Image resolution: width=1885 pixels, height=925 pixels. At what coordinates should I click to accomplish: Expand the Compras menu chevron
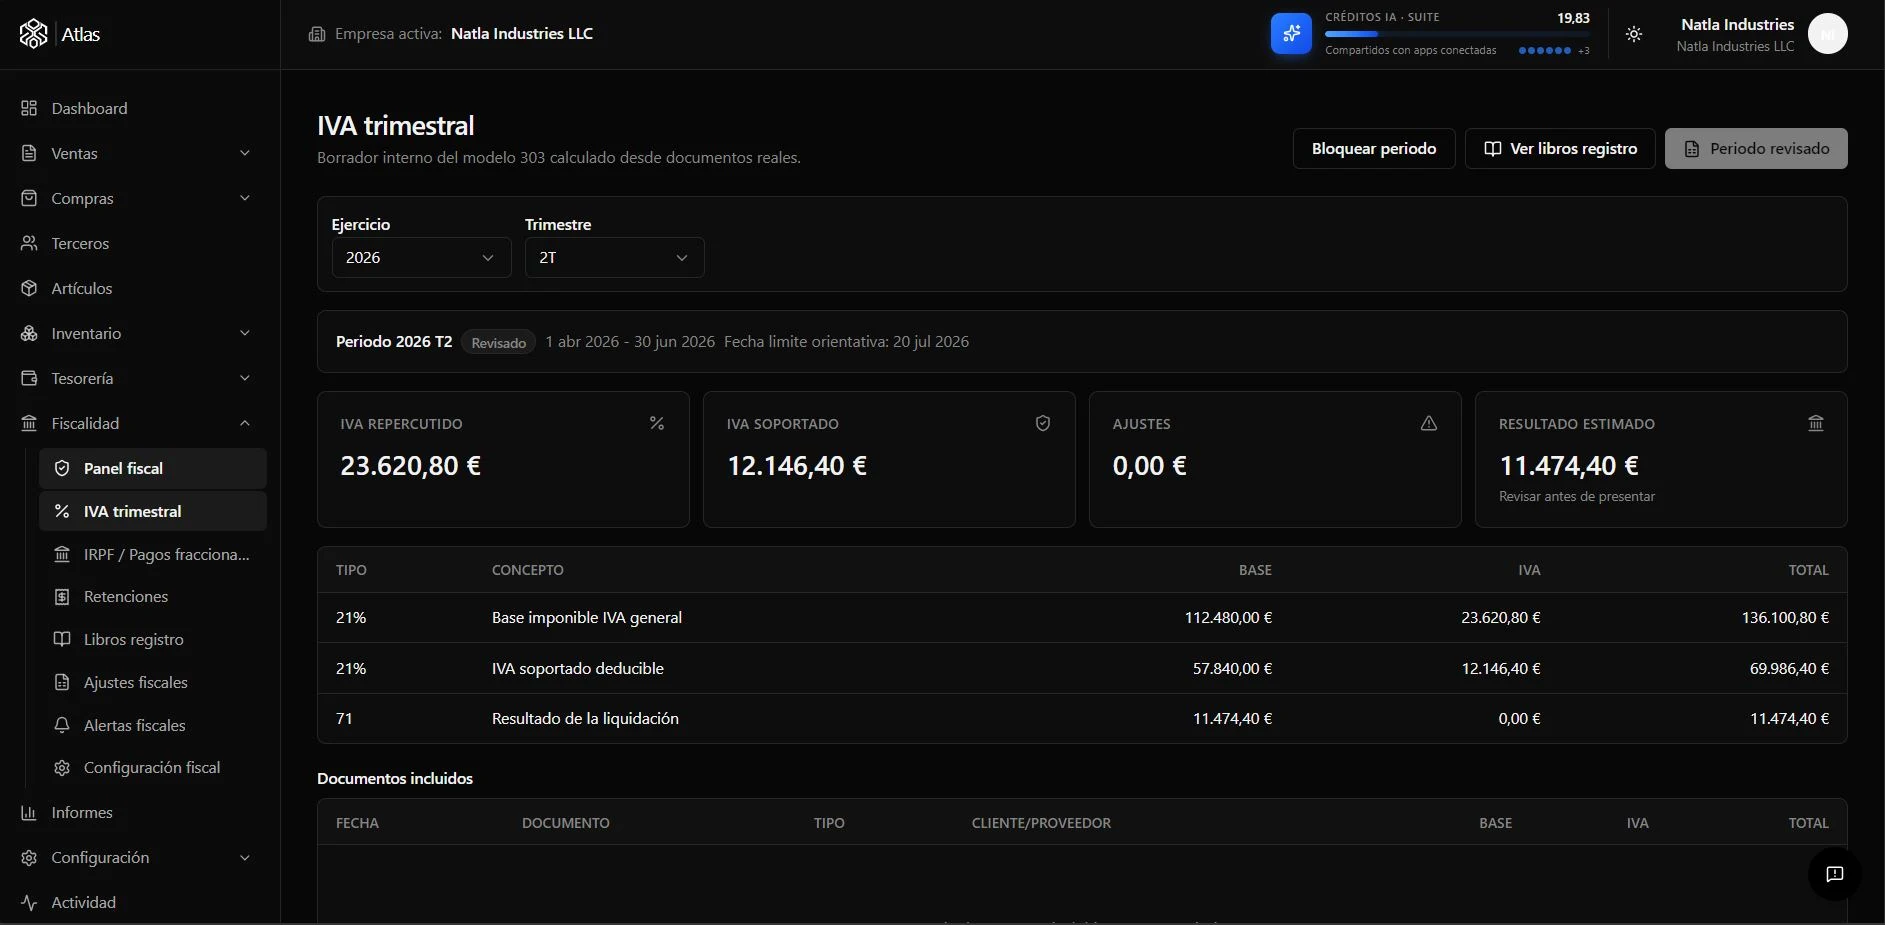tap(245, 198)
